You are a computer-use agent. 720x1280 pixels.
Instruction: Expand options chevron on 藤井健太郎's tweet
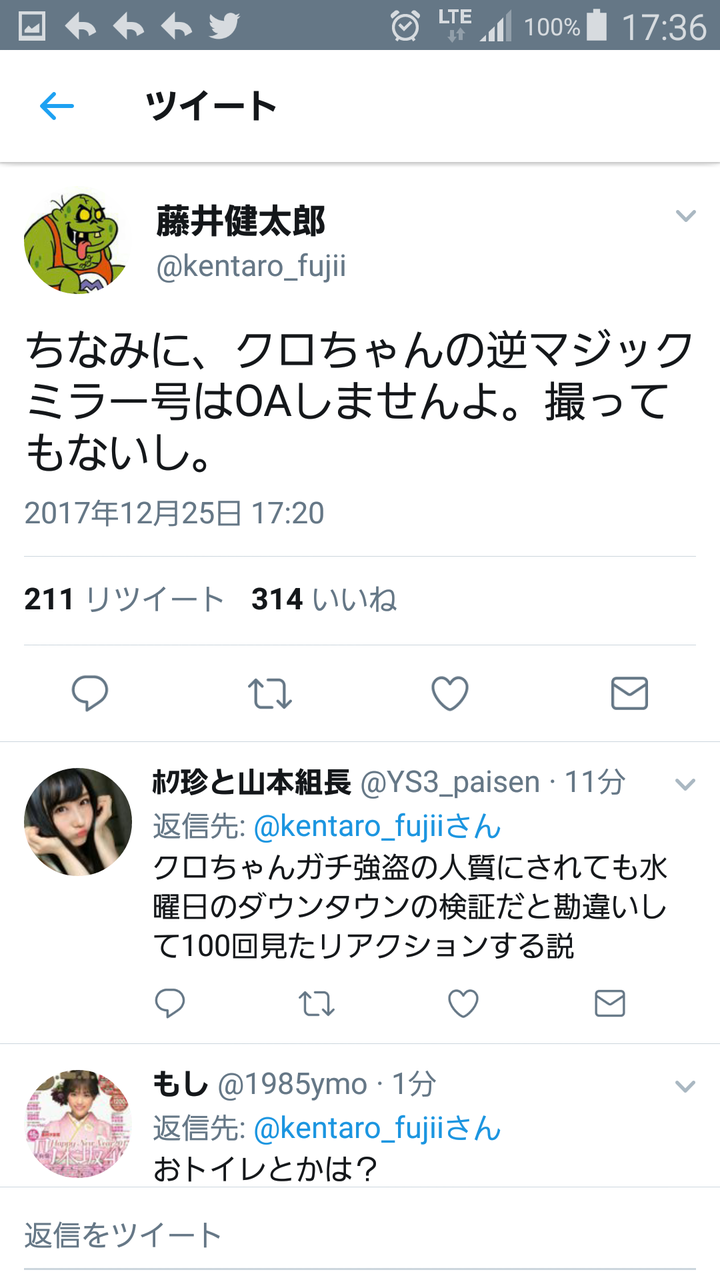[685, 216]
